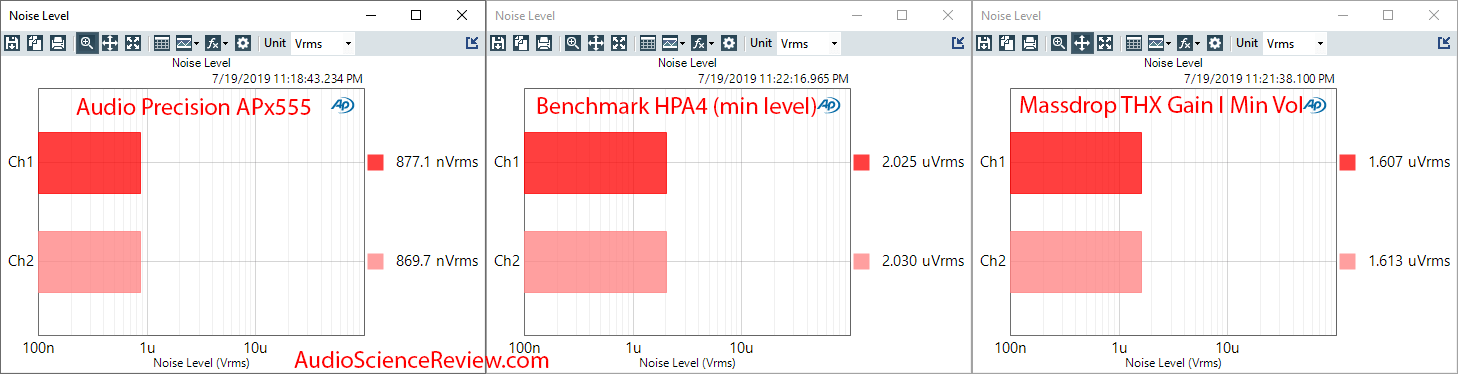Screen dimensions: 1458x374
Task: Print graph in Audio Precision APx555 window
Action: (x=58, y=43)
